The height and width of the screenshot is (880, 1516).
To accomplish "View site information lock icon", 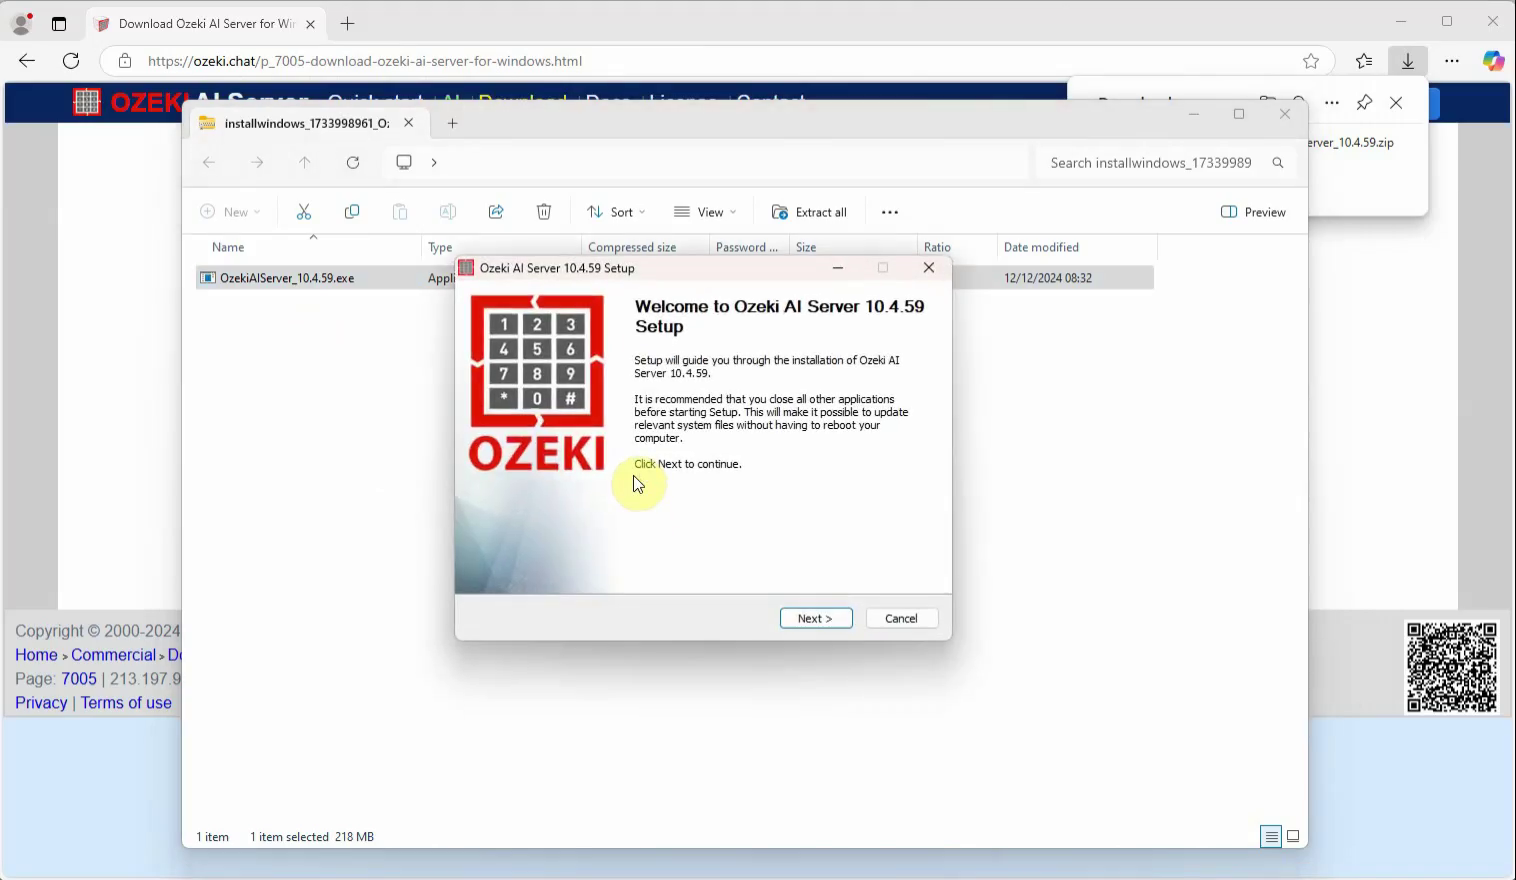I will pos(125,61).
